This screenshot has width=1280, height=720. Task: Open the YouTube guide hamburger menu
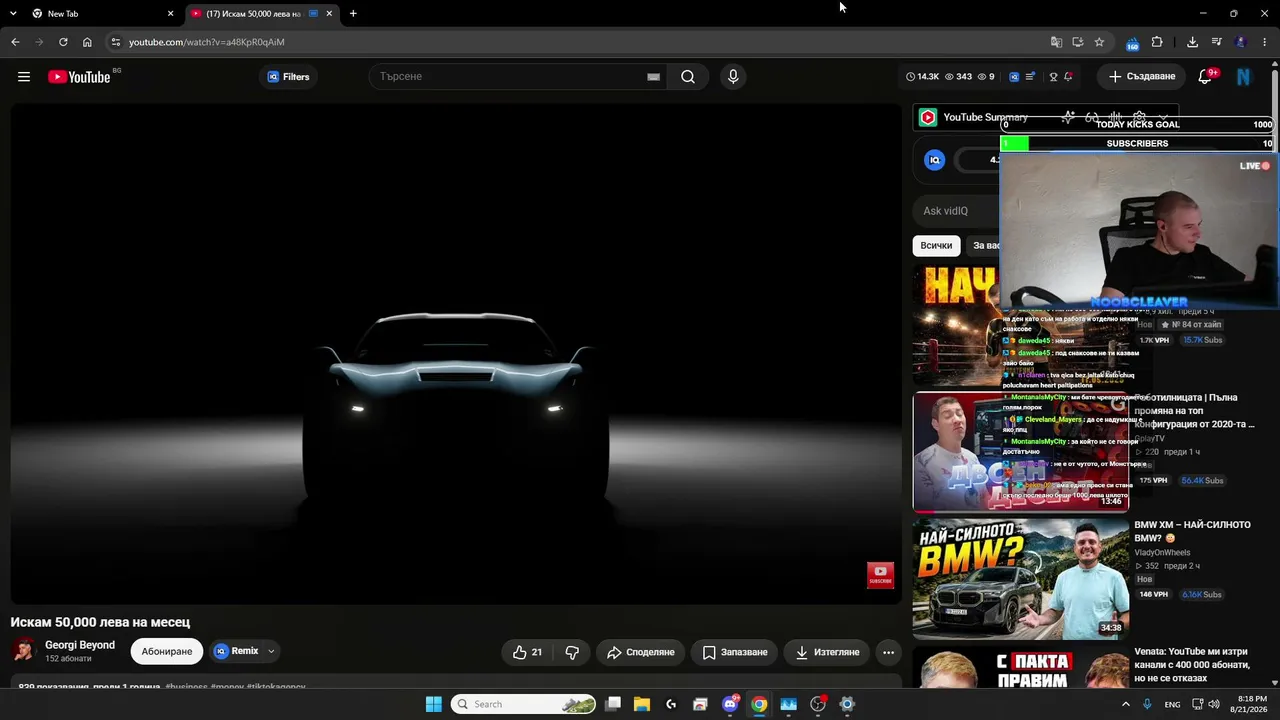[x=24, y=77]
